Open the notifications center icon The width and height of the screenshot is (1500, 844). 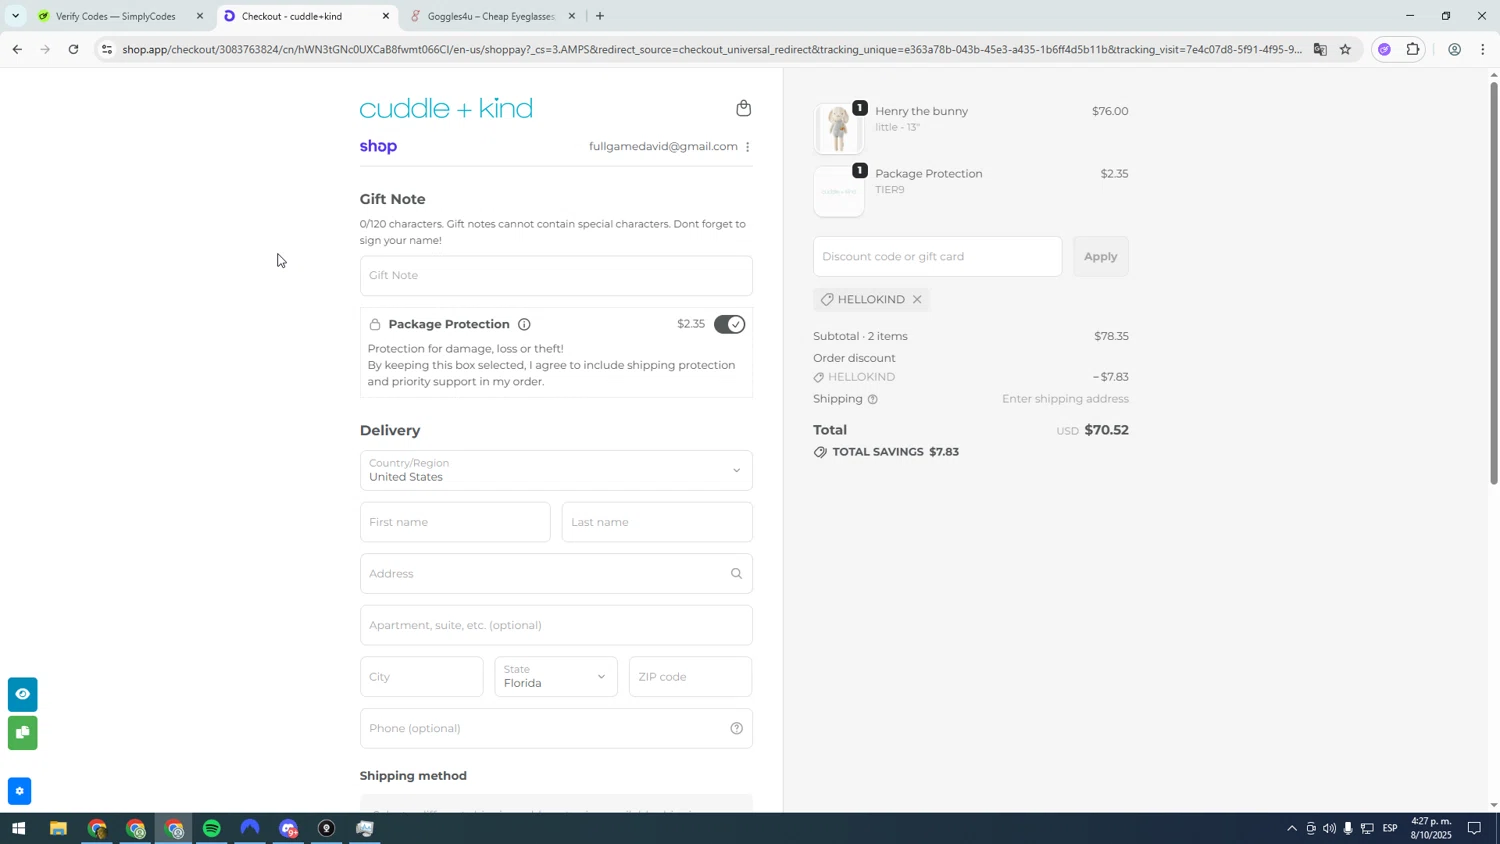[1474, 829]
